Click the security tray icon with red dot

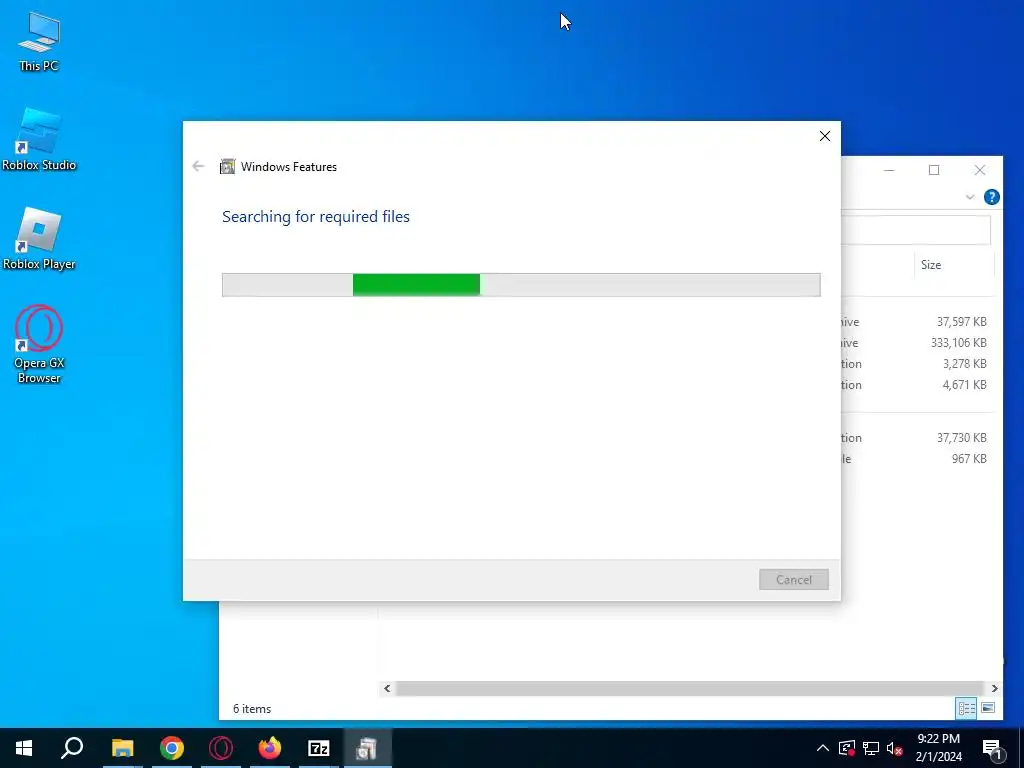847,748
